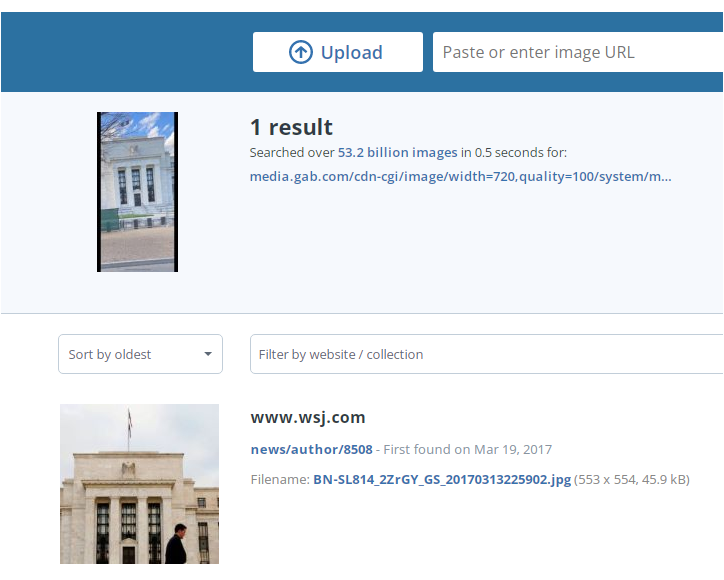Select the www.wsj.com result heading

(x=308, y=417)
